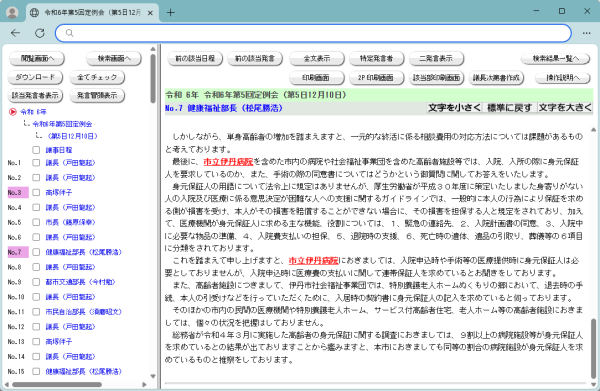Open the browser three-dot menu

(x=586, y=33)
